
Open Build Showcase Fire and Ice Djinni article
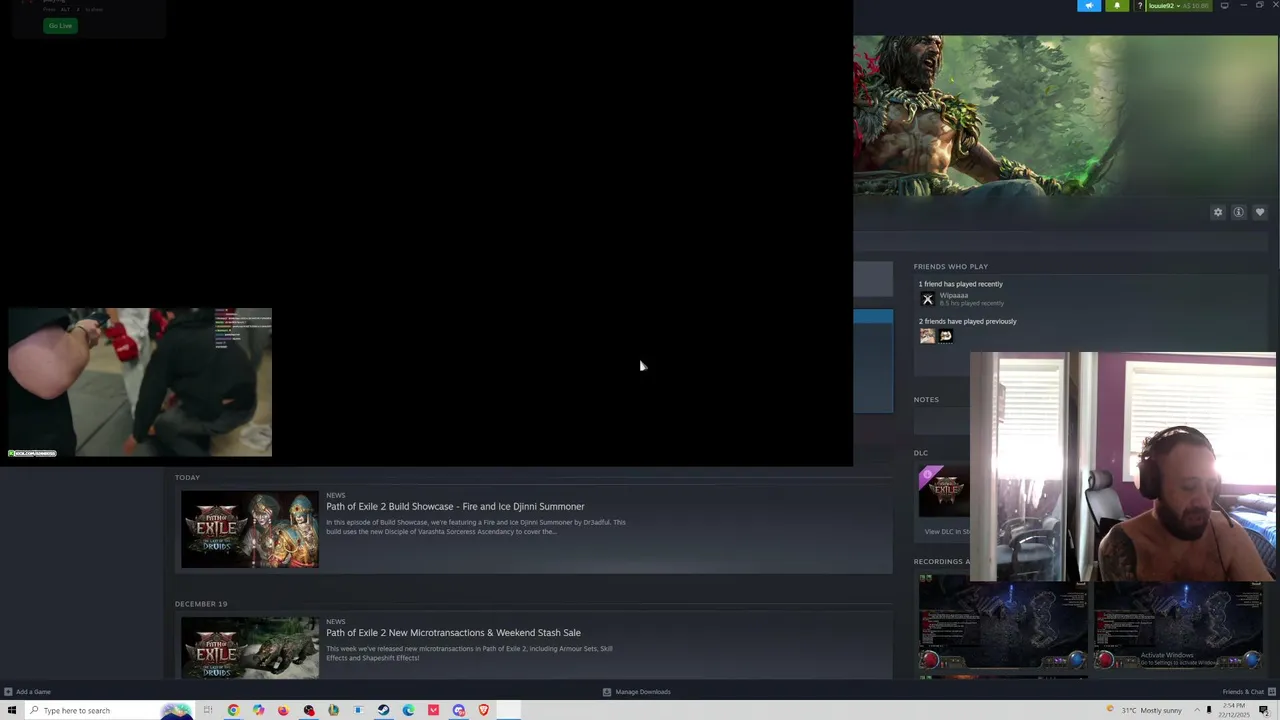click(x=455, y=506)
